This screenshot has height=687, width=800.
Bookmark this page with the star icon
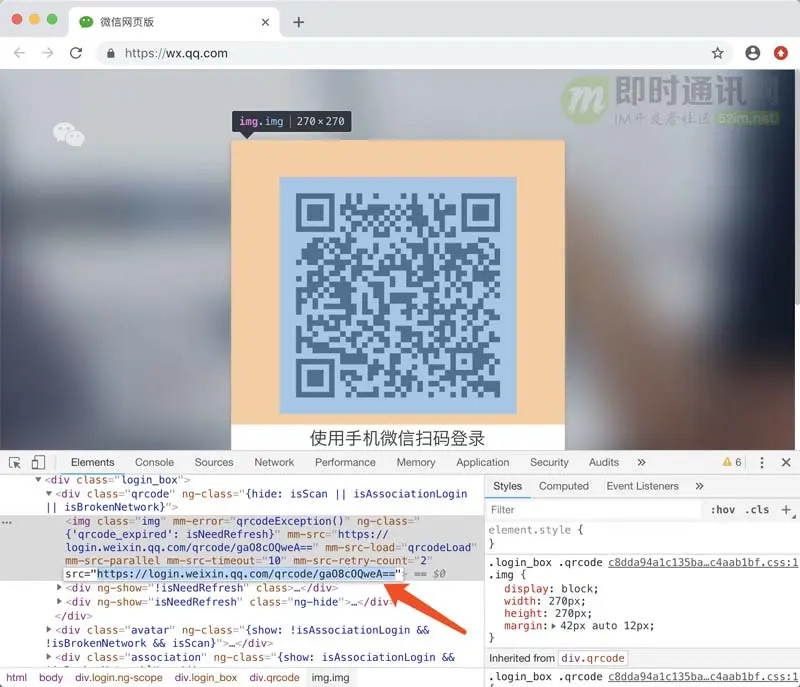point(717,53)
